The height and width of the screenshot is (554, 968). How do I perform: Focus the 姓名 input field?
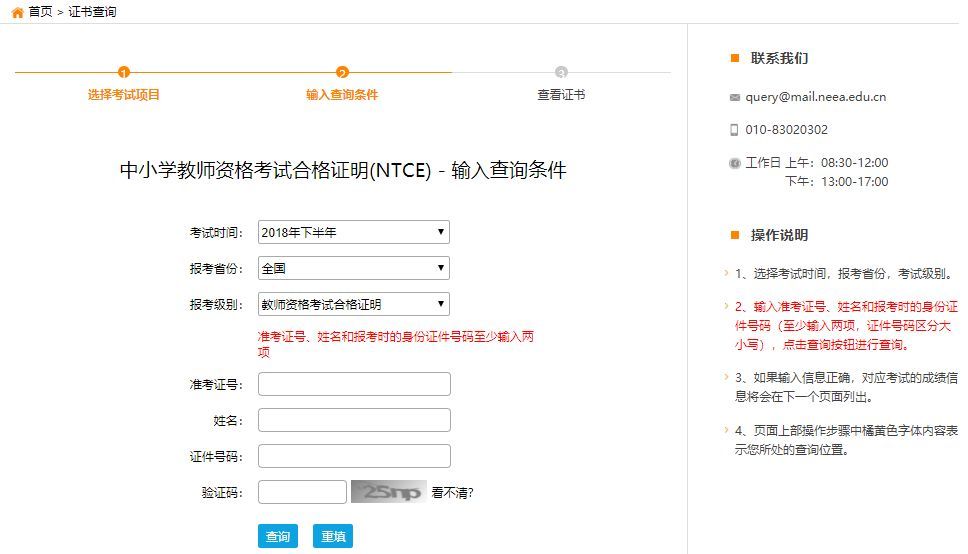click(x=354, y=420)
